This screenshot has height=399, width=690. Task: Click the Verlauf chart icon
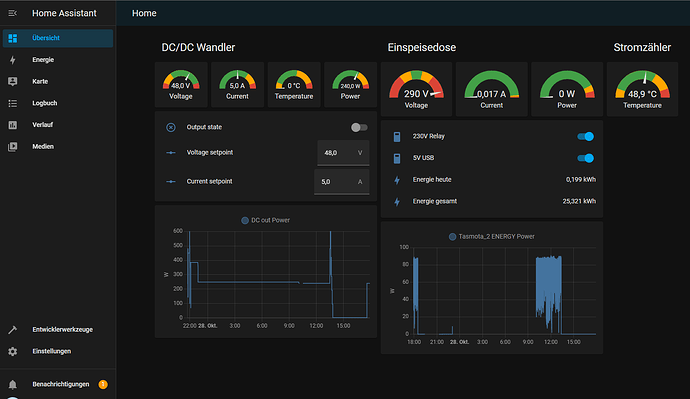pos(13,125)
